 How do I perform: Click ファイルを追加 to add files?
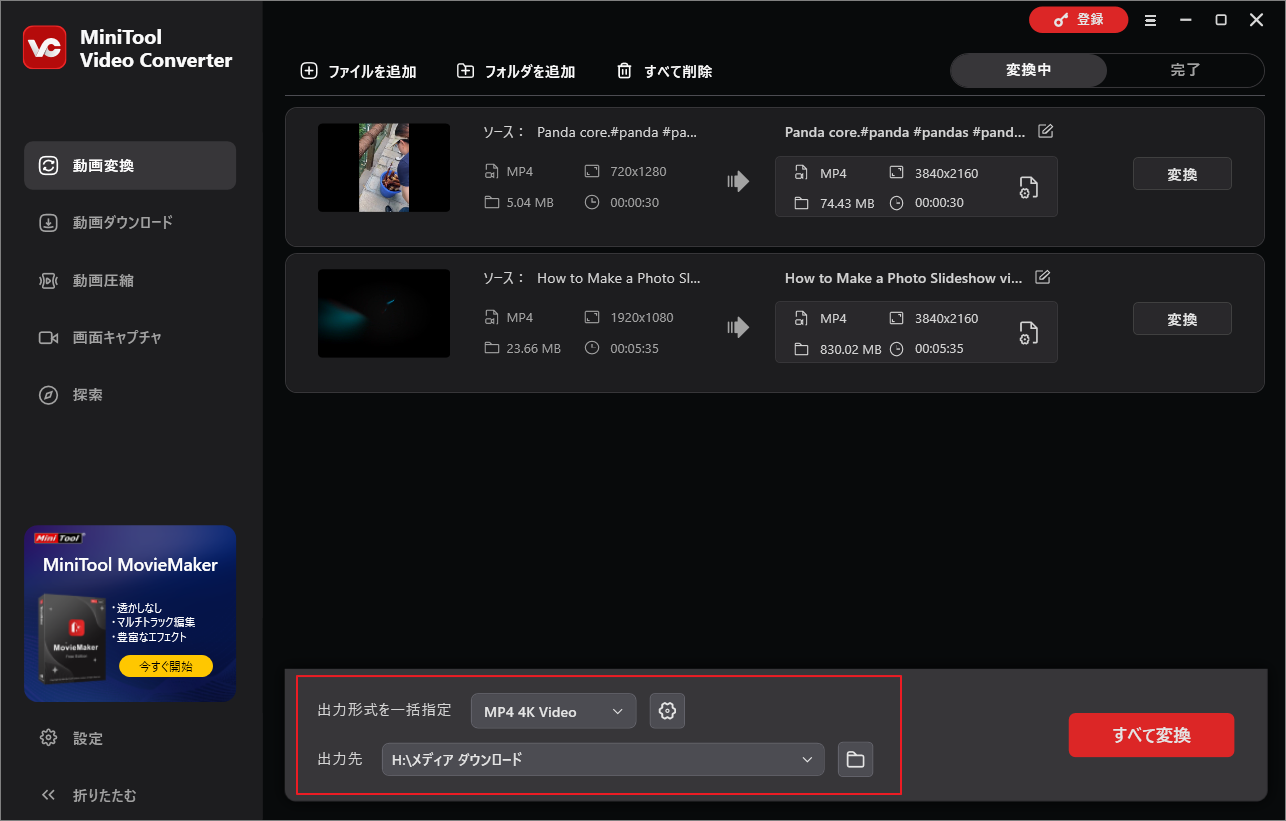[359, 71]
